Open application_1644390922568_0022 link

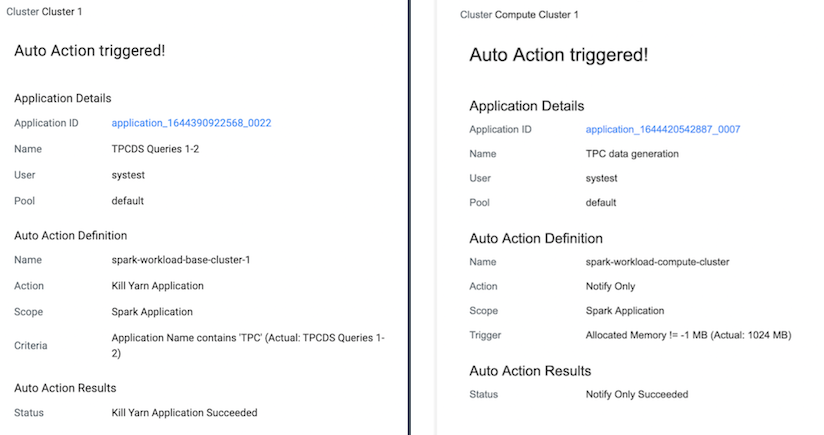pos(191,123)
